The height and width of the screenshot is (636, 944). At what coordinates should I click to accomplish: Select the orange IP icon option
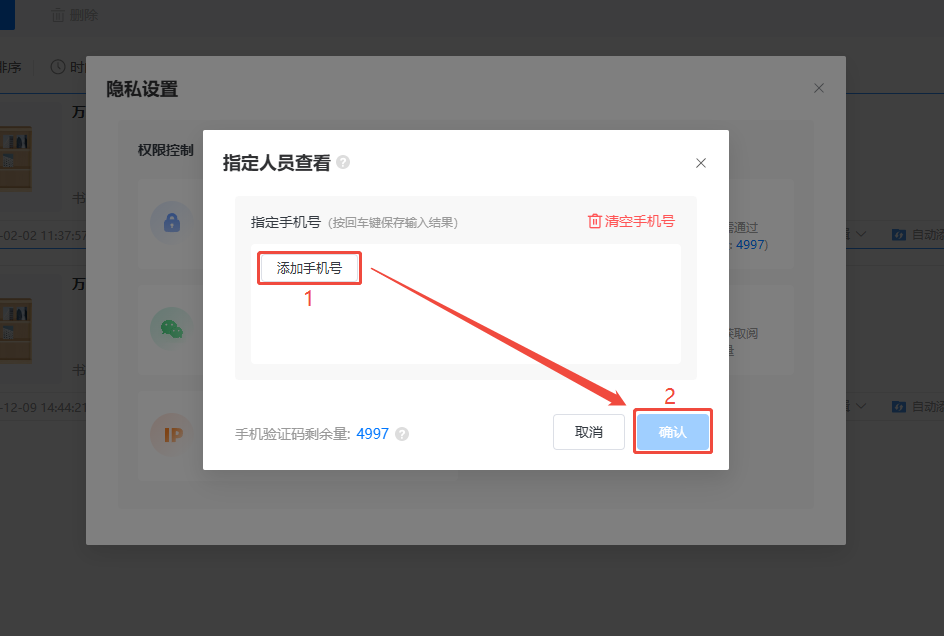pos(171,434)
